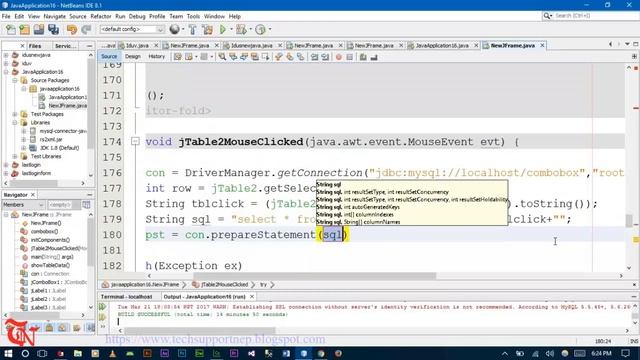Click the Debug Project icon
Screen dimensions: 640x360
click(241, 29)
